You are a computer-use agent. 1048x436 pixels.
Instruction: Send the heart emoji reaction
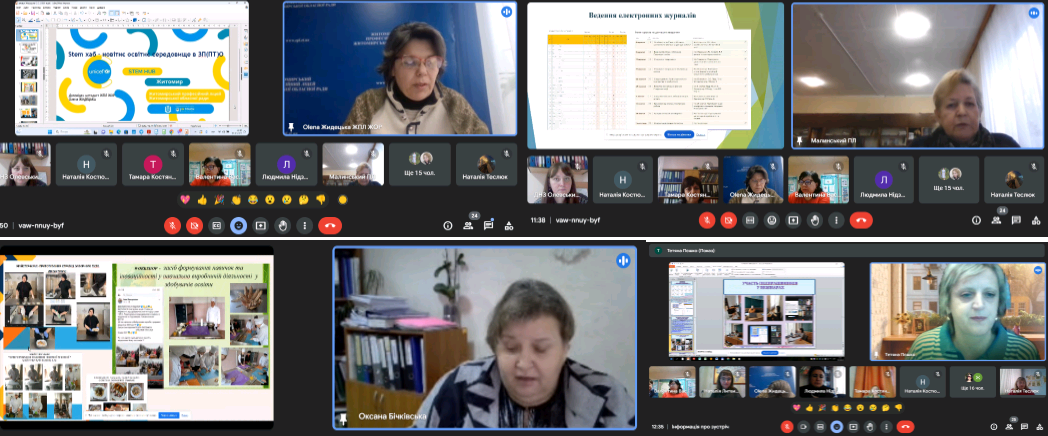[184, 199]
